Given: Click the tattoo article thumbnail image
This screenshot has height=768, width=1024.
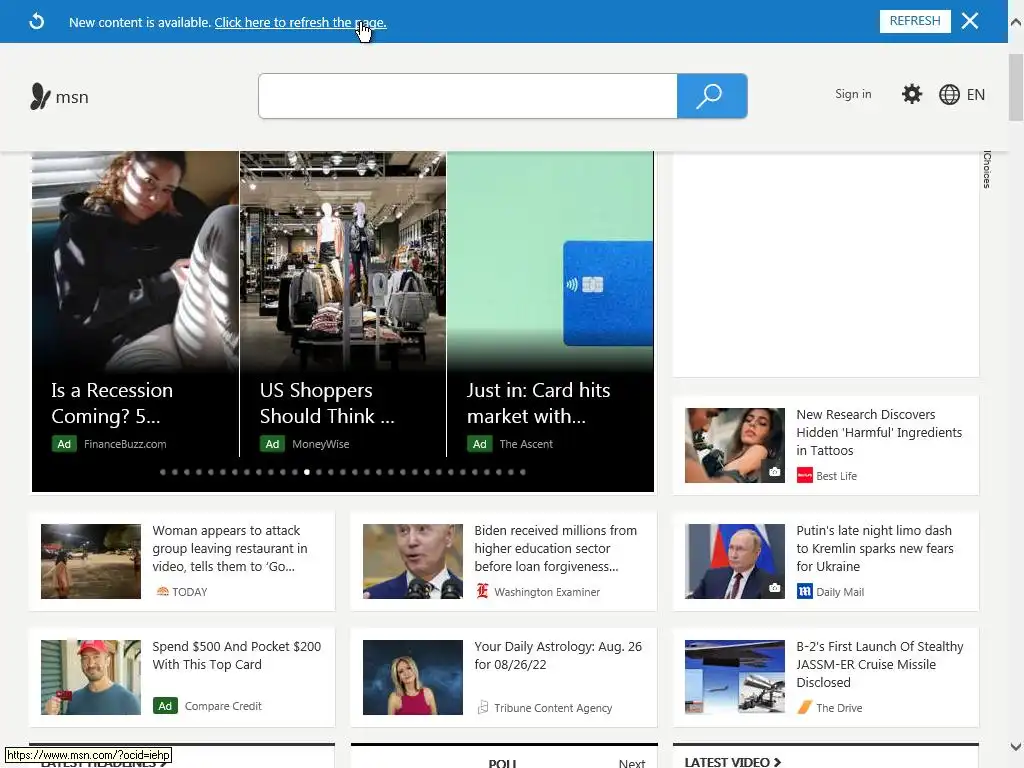Looking at the screenshot, I should (x=735, y=445).
